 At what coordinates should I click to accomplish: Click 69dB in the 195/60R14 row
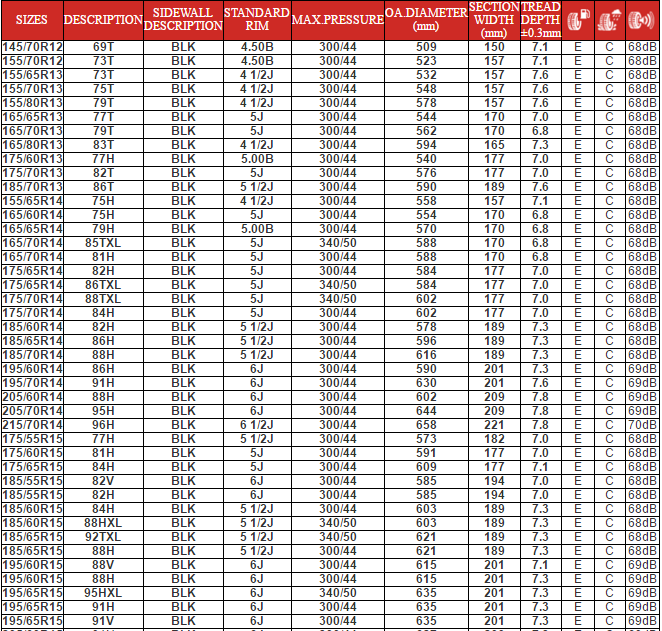[x=642, y=369]
